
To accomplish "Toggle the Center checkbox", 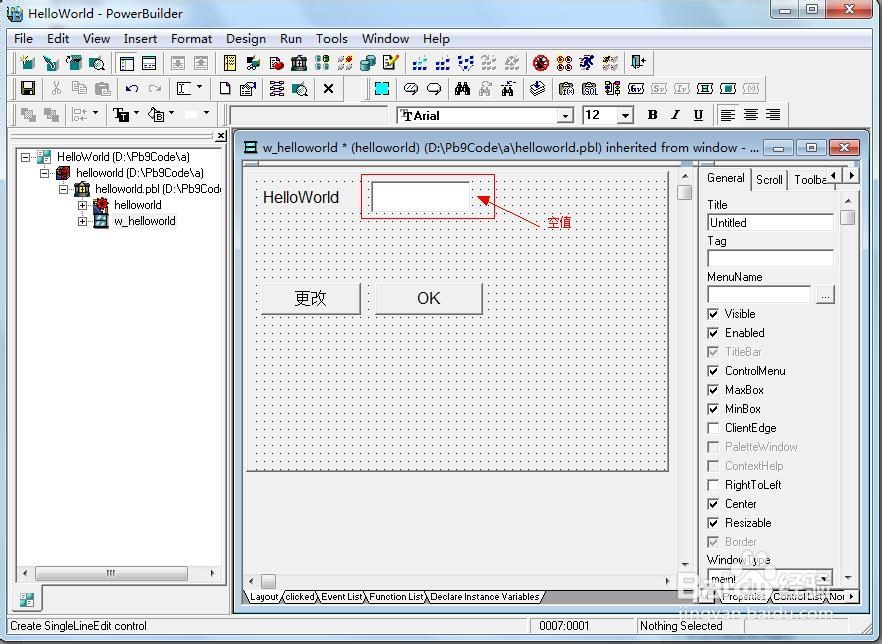I will [713, 504].
